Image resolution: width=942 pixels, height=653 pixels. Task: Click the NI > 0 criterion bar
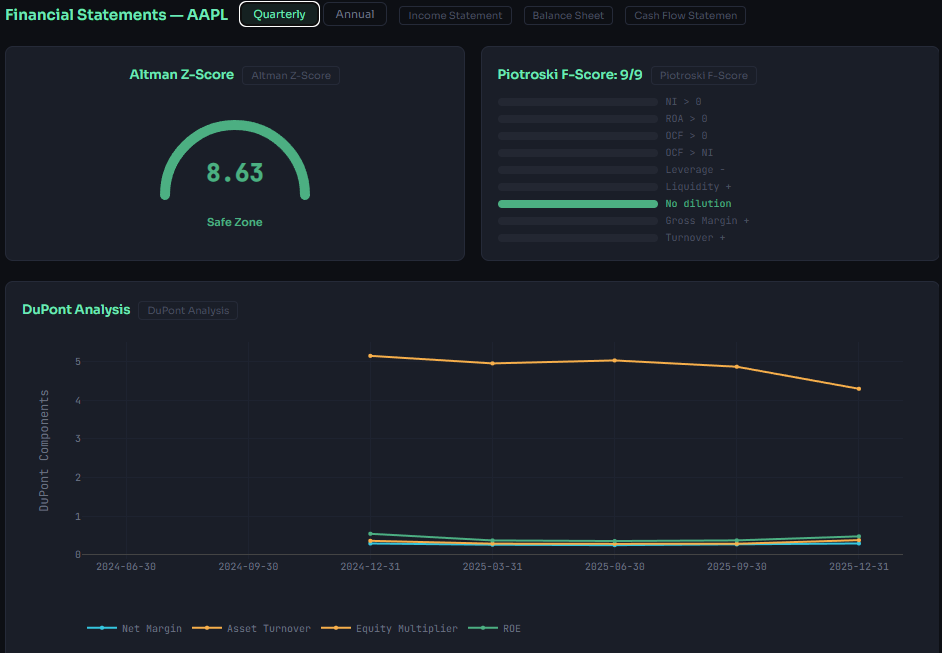click(x=577, y=101)
